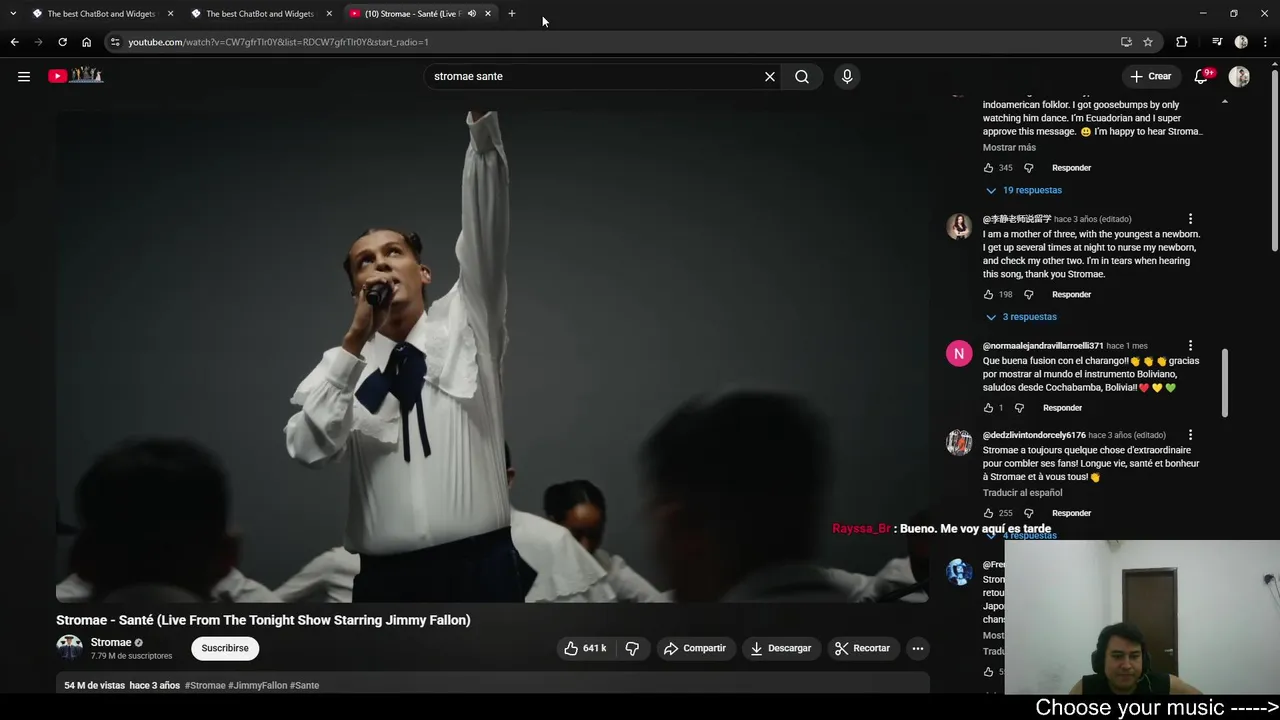Viewport: 1280px width, 720px height.
Task: Open @dedzlivintondorcely6176 profile link
Action: point(1034,435)
